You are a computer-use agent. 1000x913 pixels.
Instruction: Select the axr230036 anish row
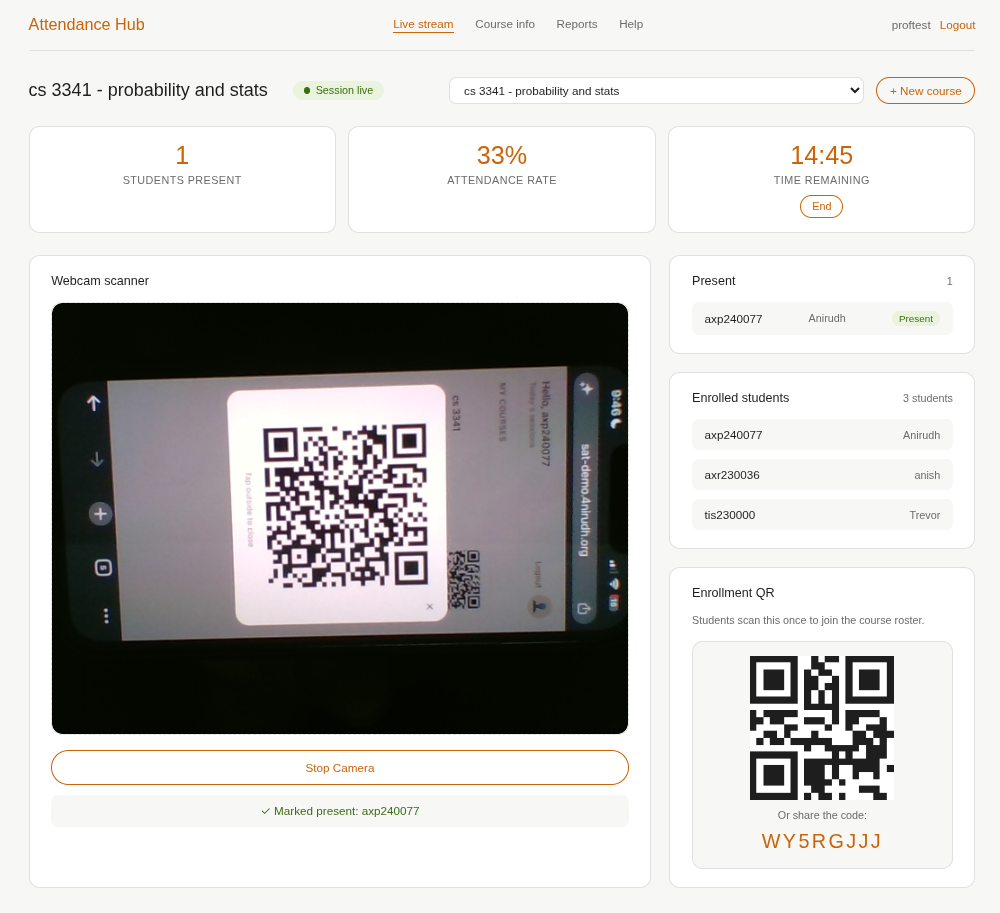822,475
